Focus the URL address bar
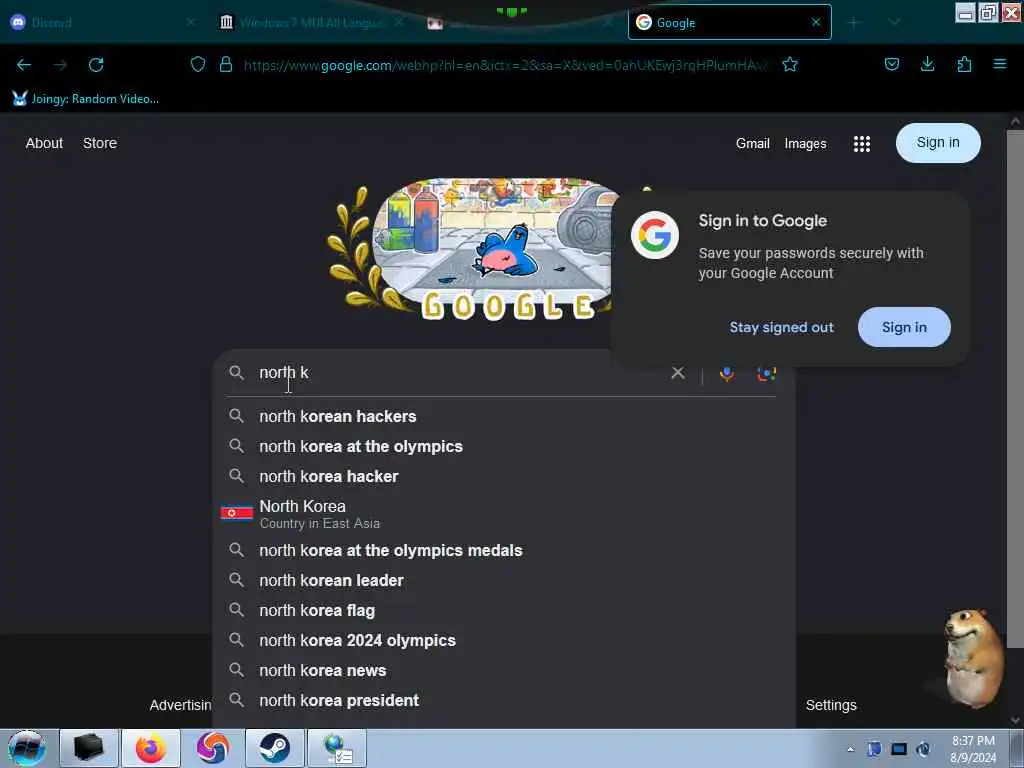Screen dimensions: 1024x768 tap(506, 65)
